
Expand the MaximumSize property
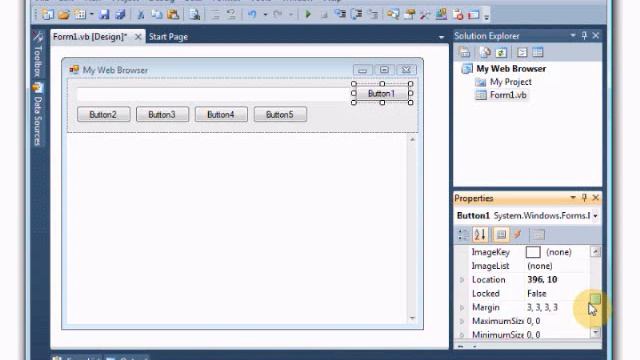[462, 321]
